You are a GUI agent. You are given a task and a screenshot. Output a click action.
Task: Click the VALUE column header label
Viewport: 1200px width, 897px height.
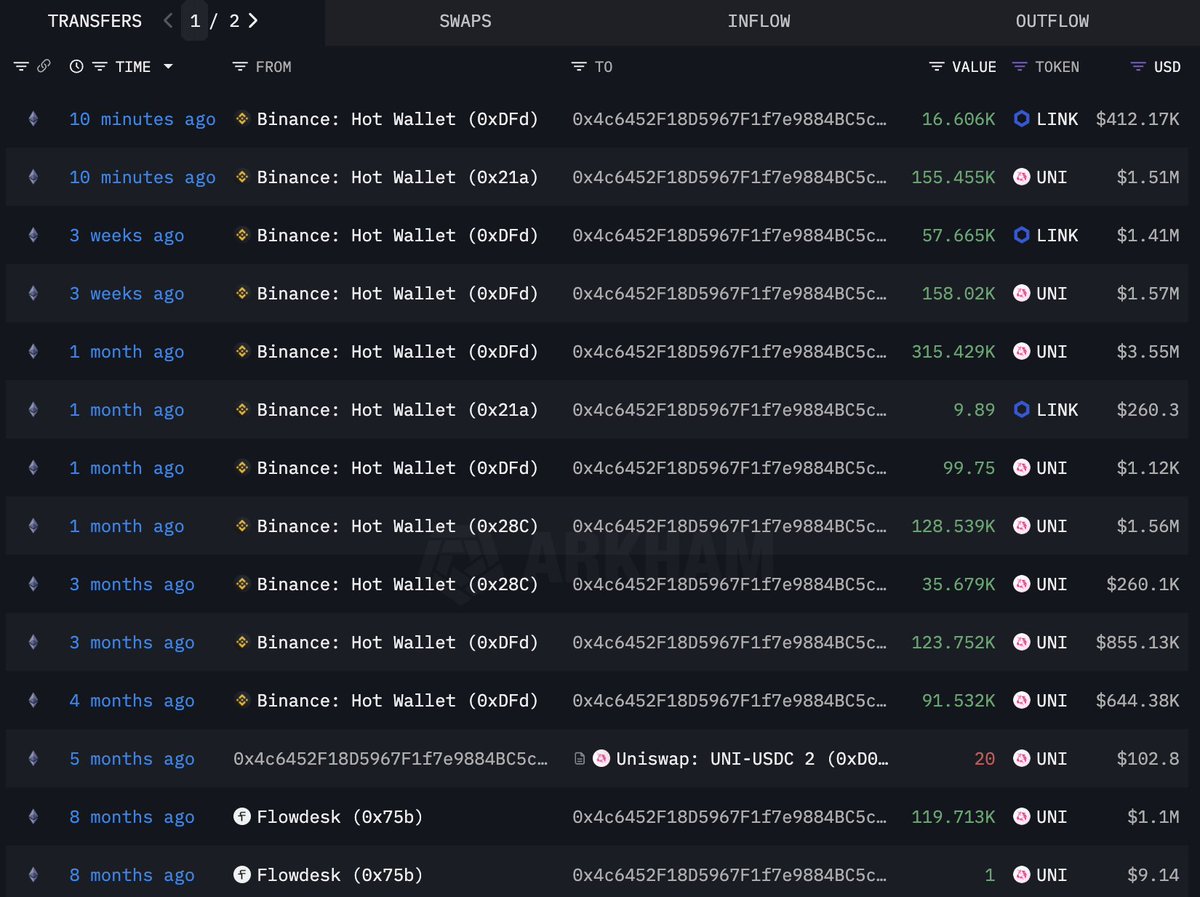pos(974,67)
